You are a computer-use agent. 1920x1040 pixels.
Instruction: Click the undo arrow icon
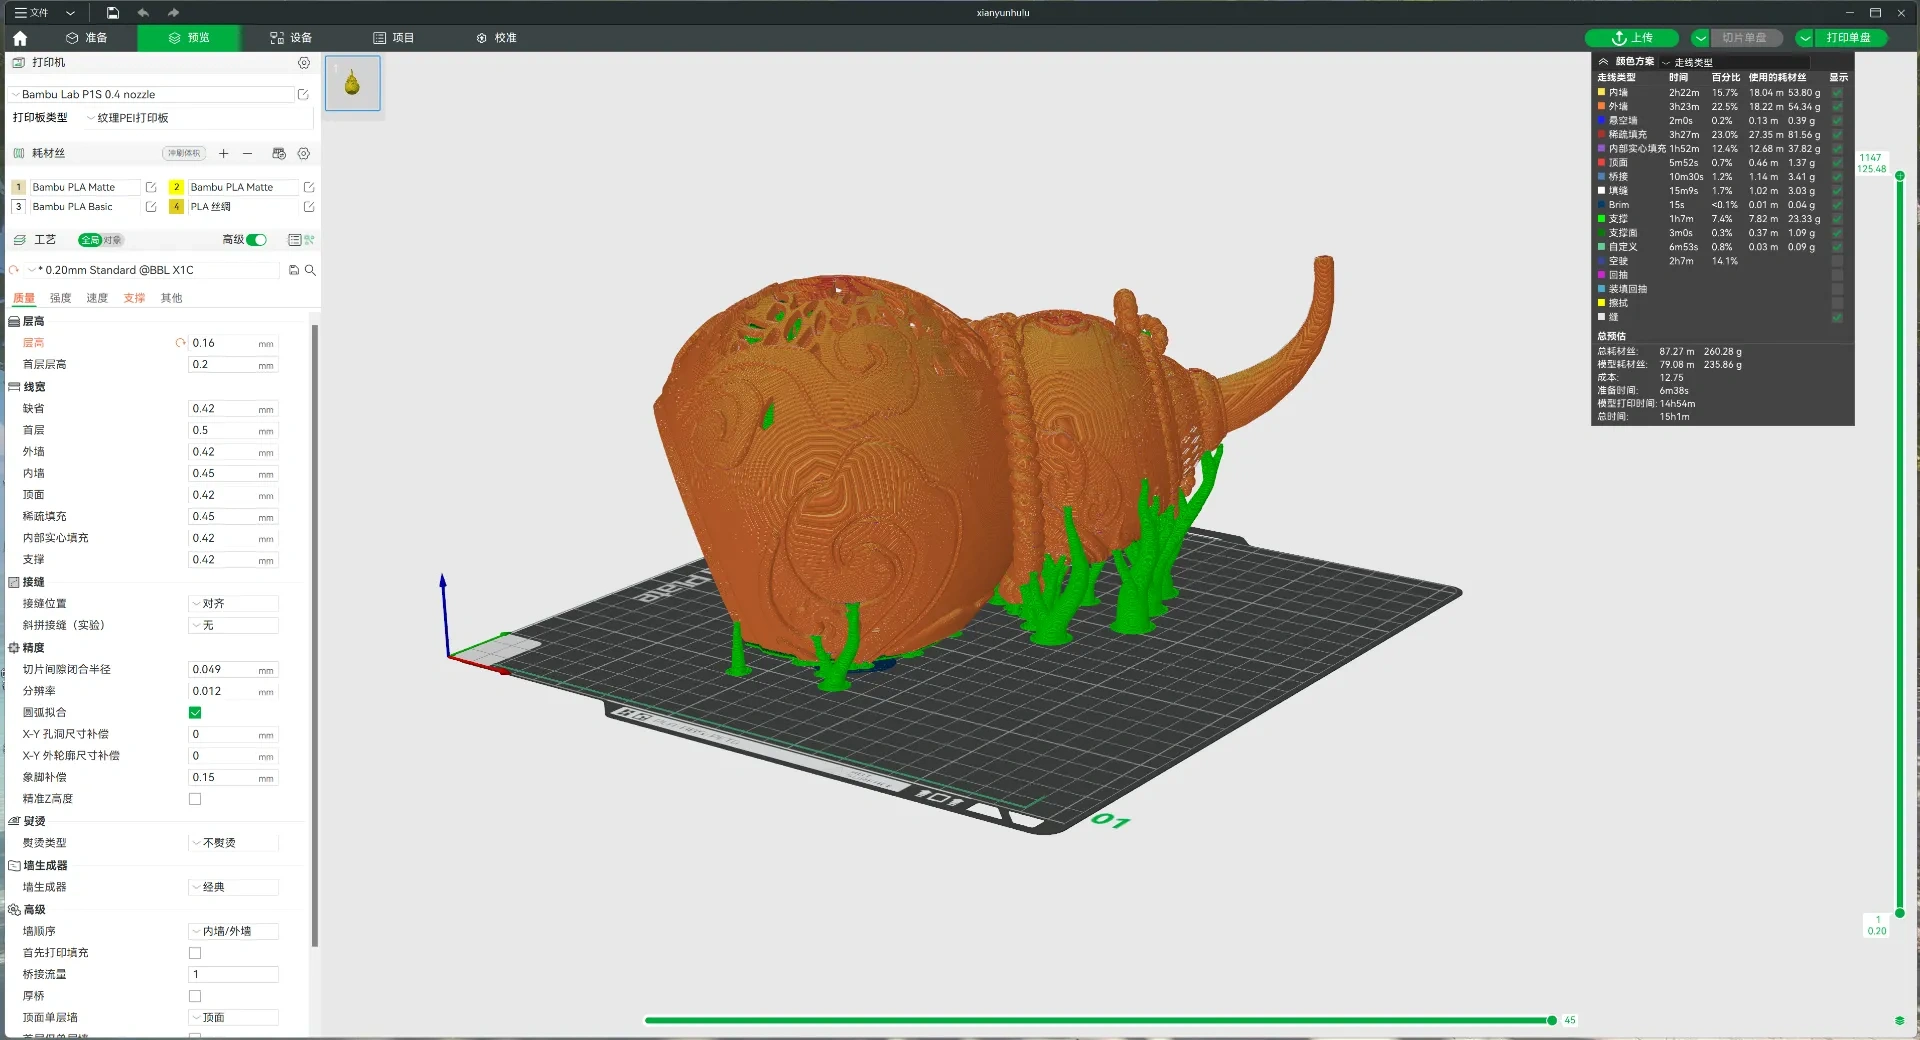coord(143,13)
